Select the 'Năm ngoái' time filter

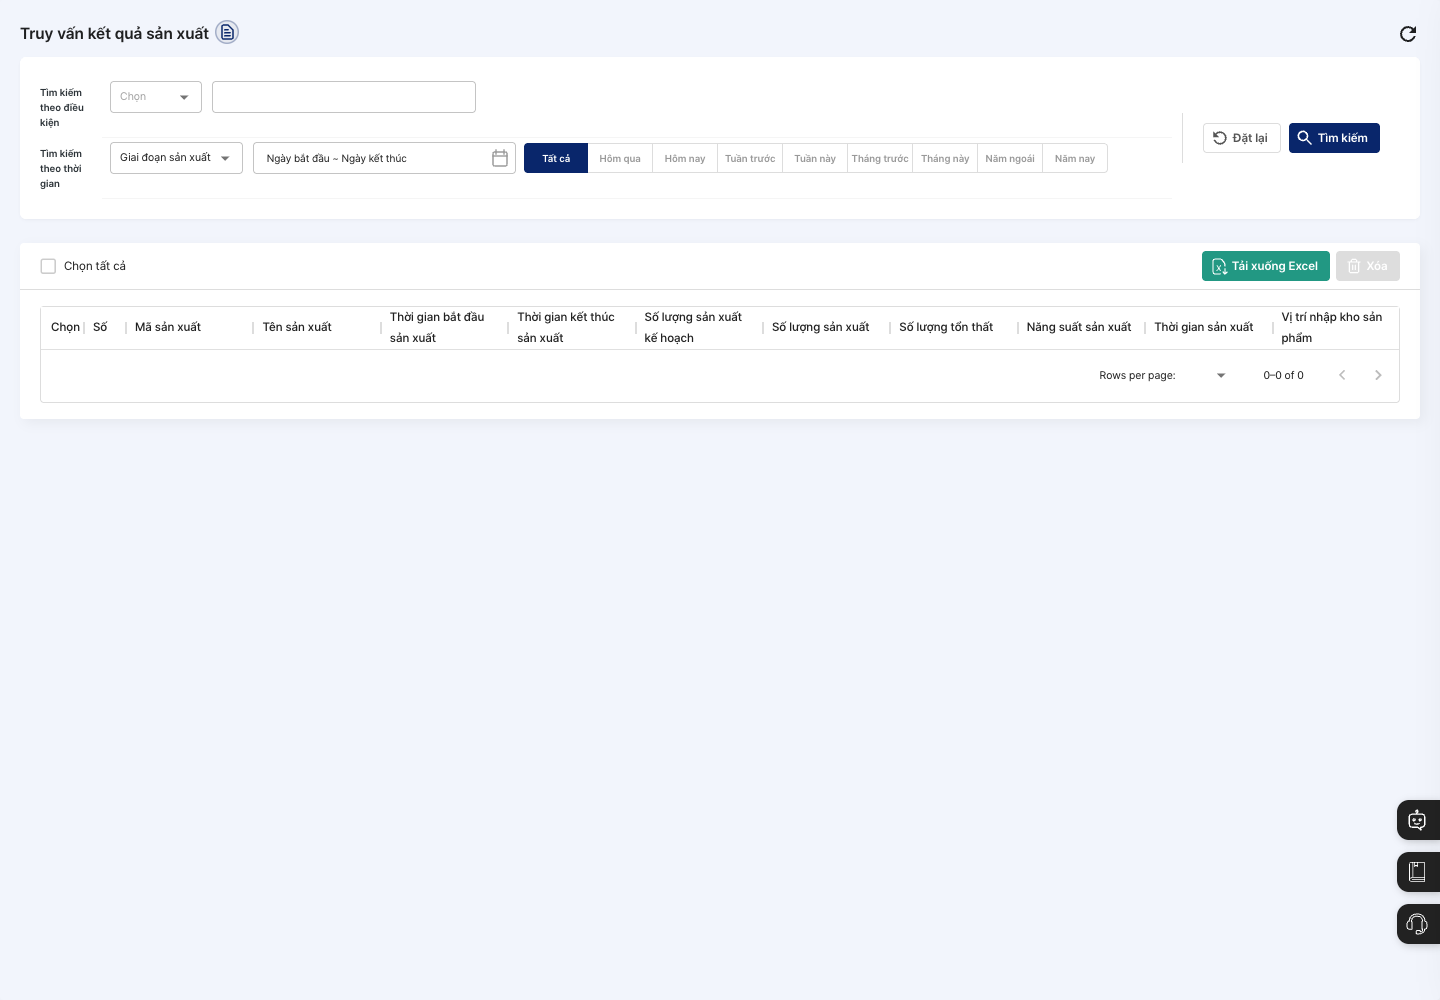[1010, 158]
